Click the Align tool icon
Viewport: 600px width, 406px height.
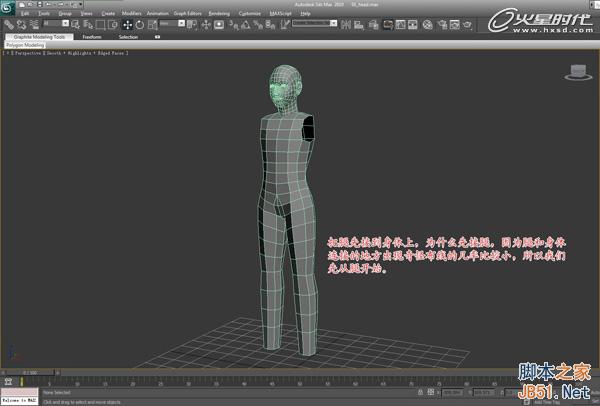(359, 25)
